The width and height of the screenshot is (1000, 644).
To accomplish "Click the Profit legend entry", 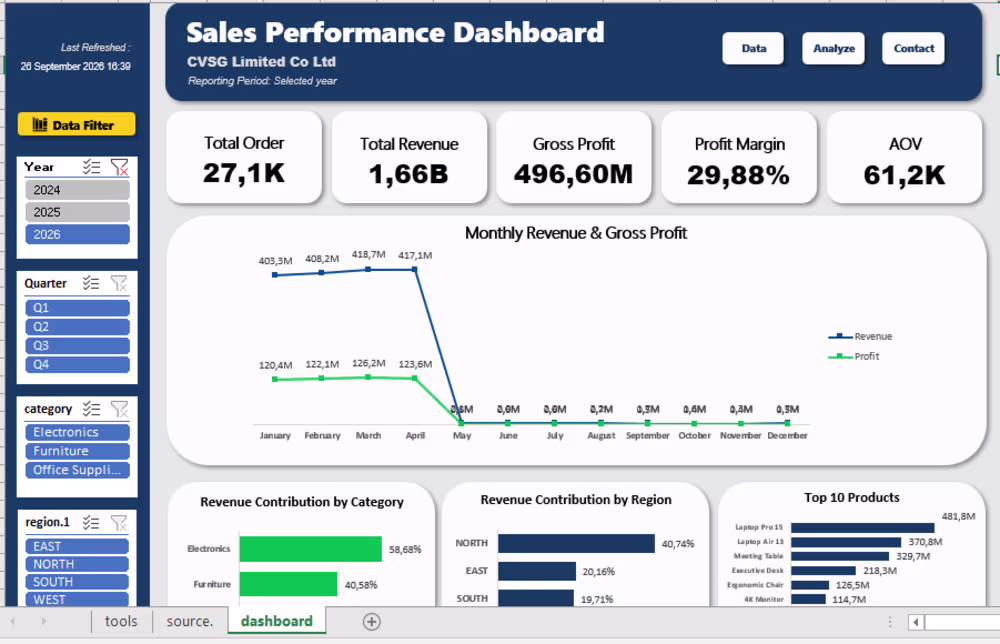I will 854,356.
